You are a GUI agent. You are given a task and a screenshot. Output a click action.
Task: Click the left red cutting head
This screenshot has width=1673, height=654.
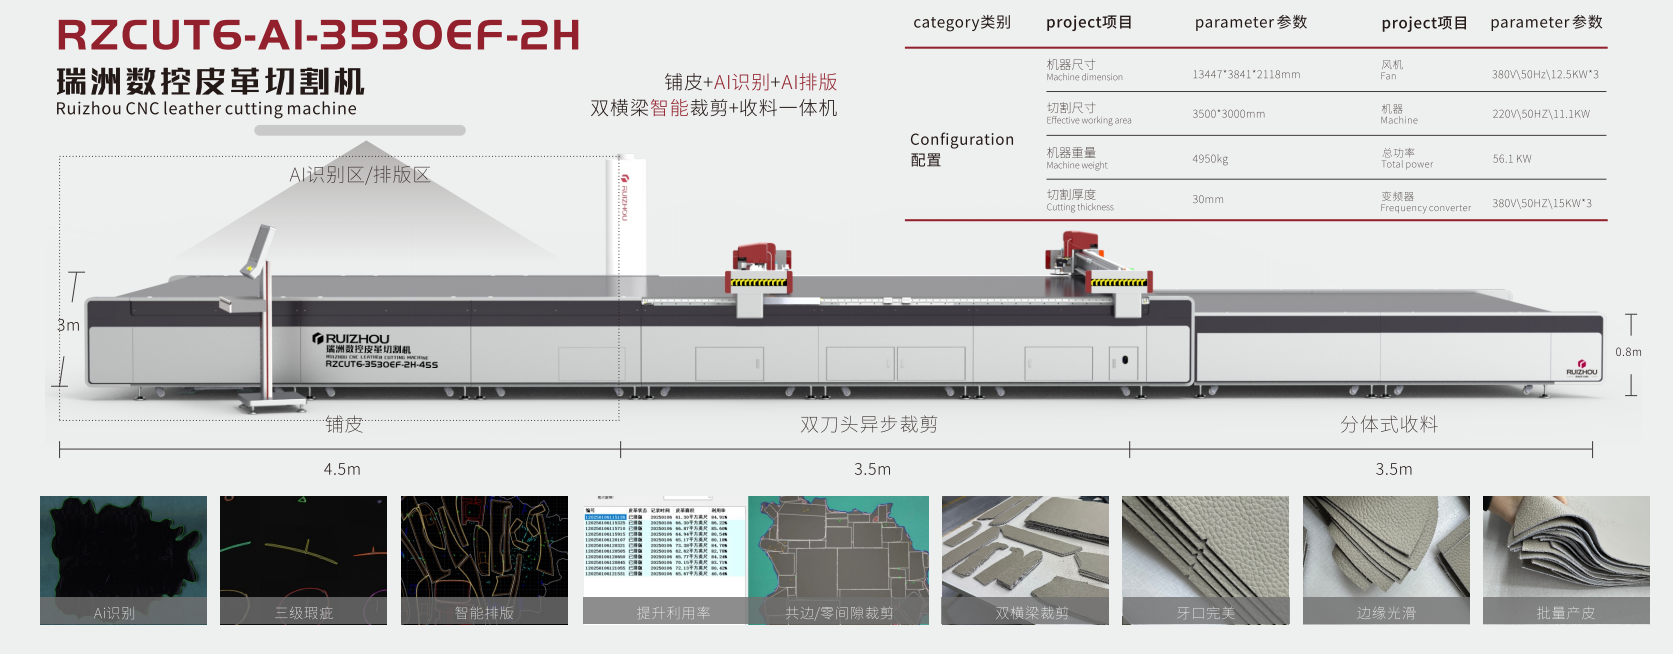pyautogui.click(x=761, y=268)
